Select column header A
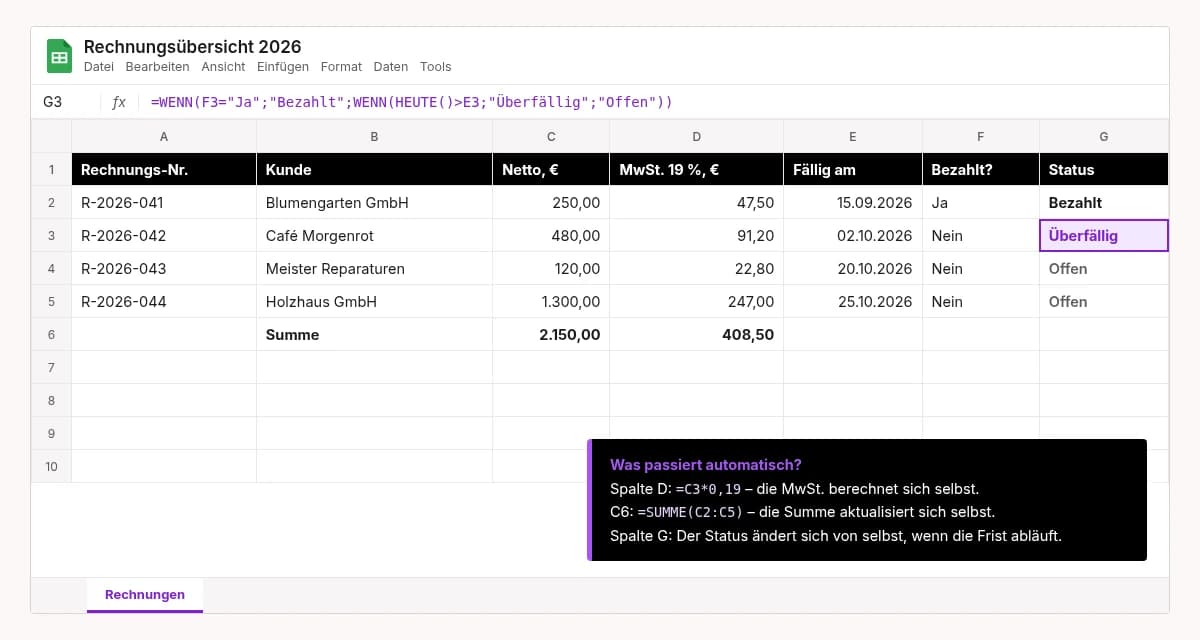 point(164,136)
